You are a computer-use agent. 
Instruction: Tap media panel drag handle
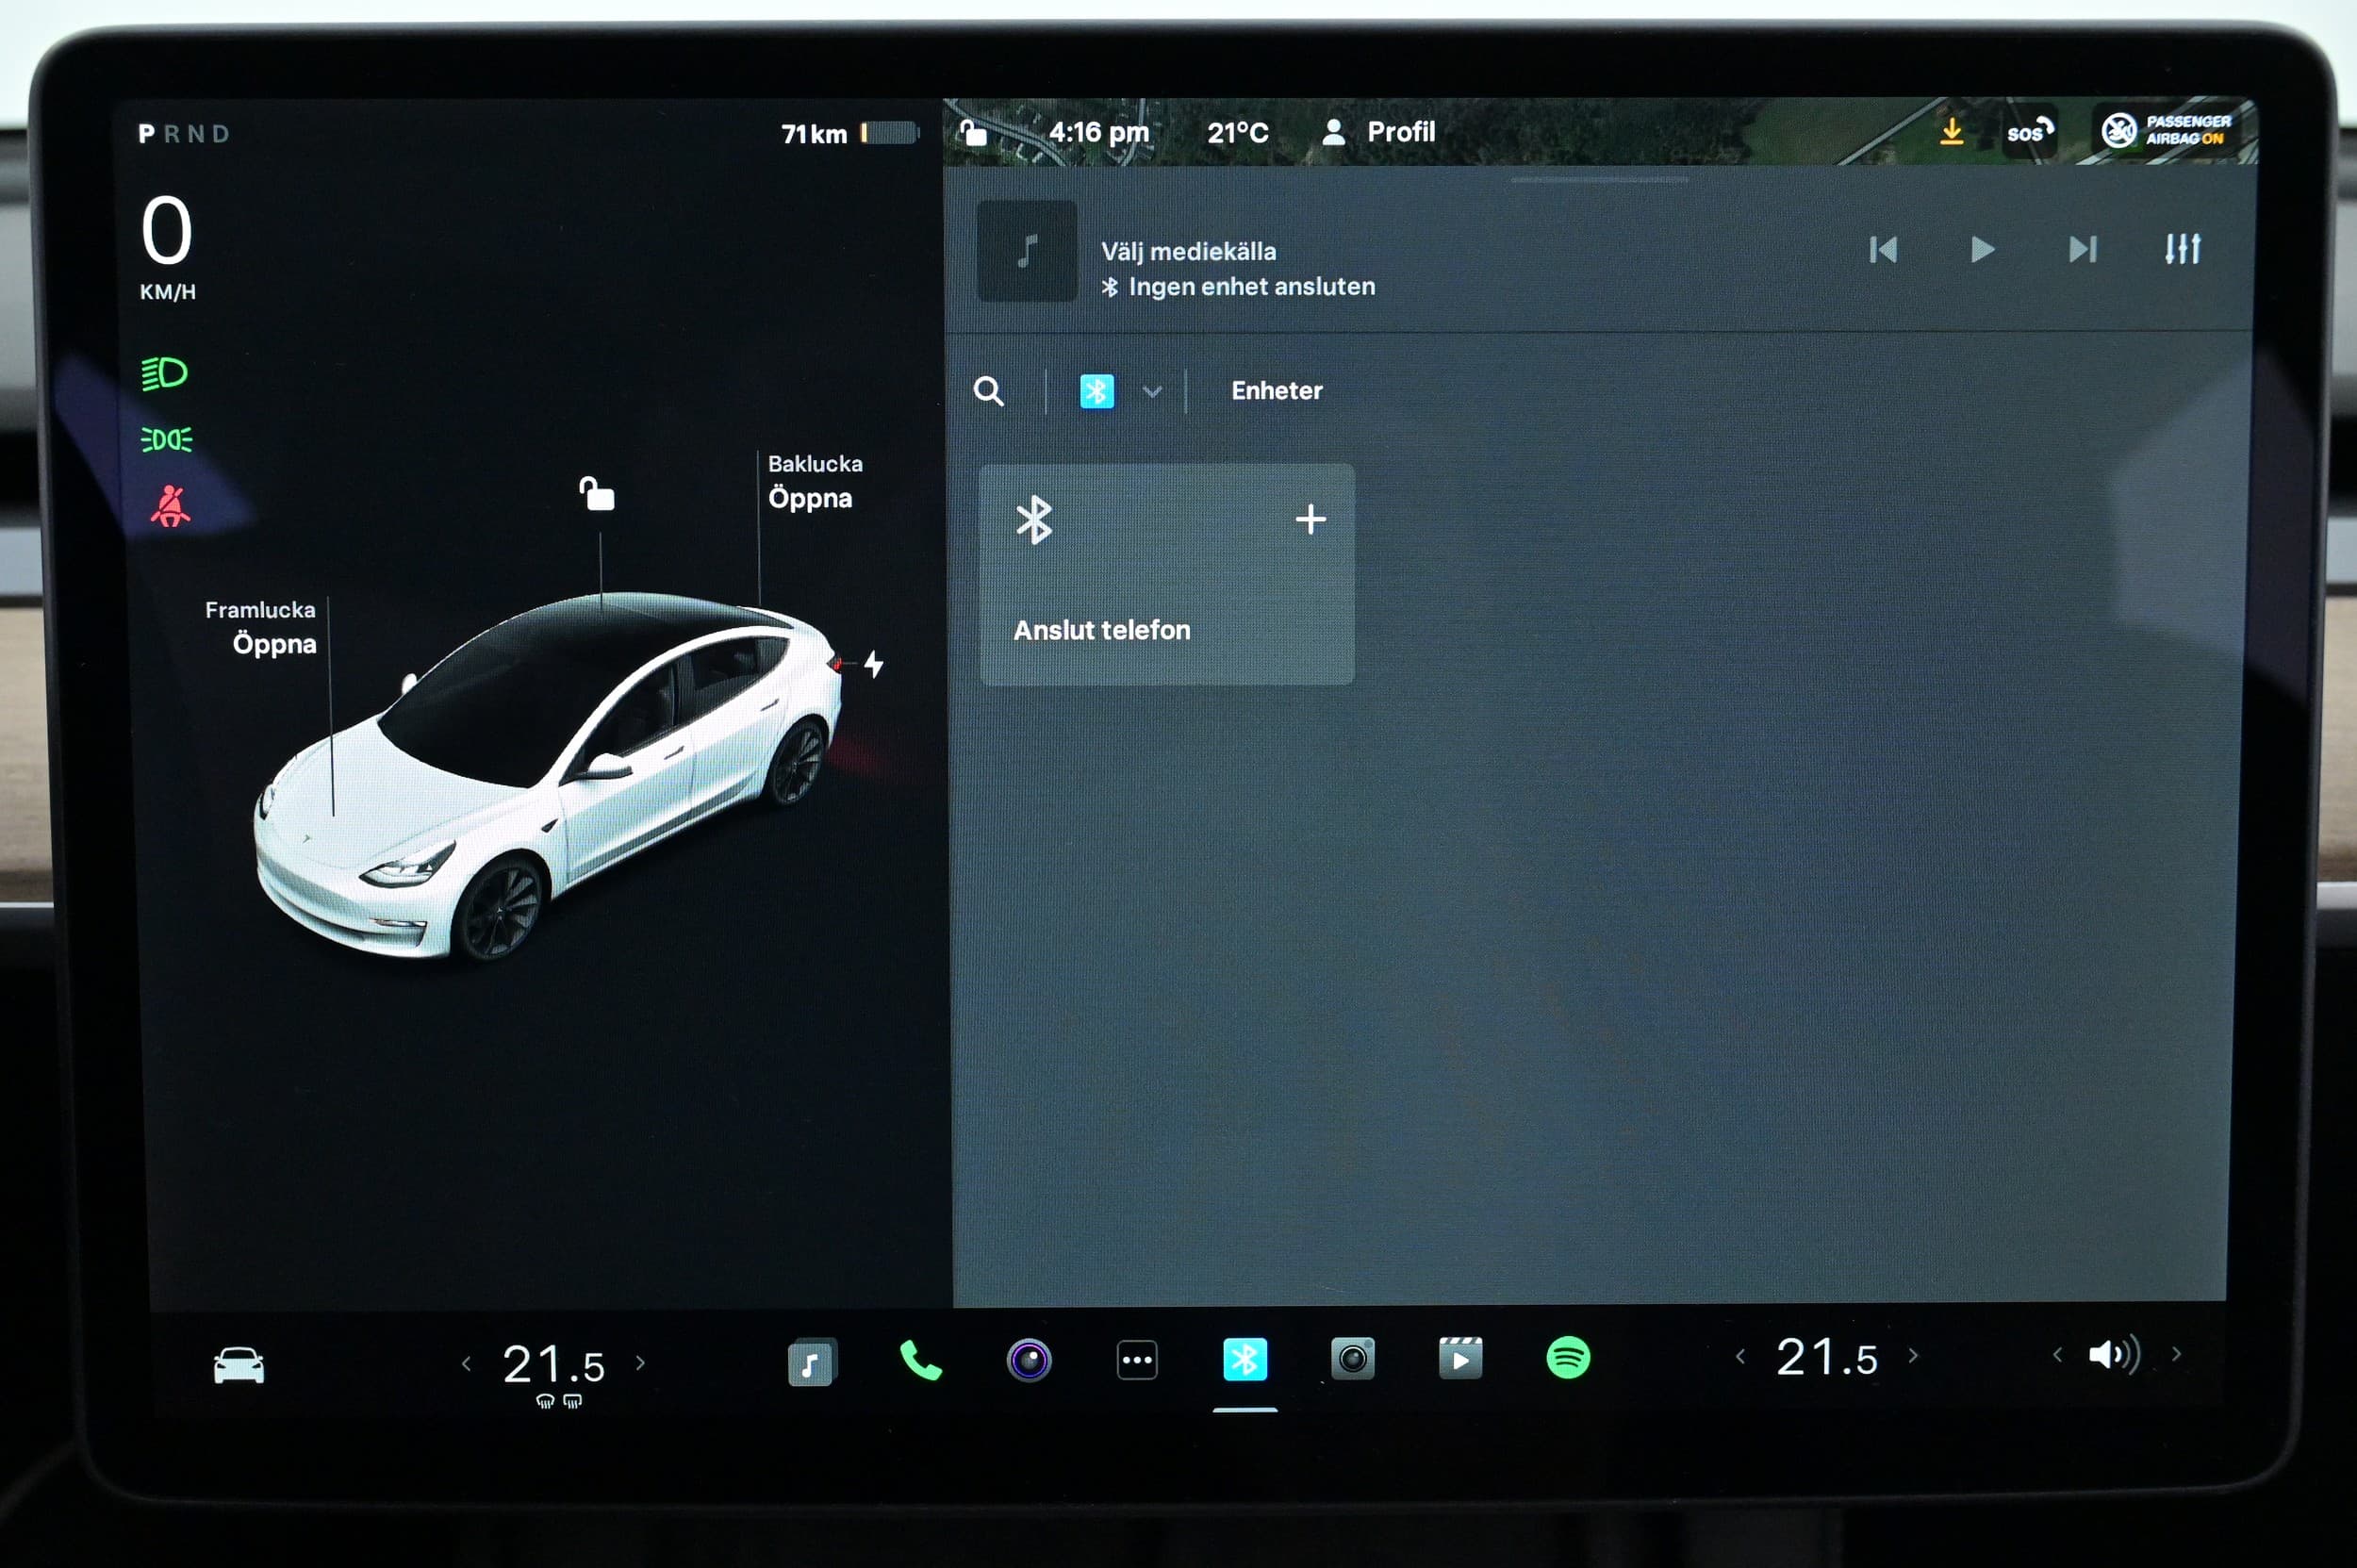click(1599, 180)
